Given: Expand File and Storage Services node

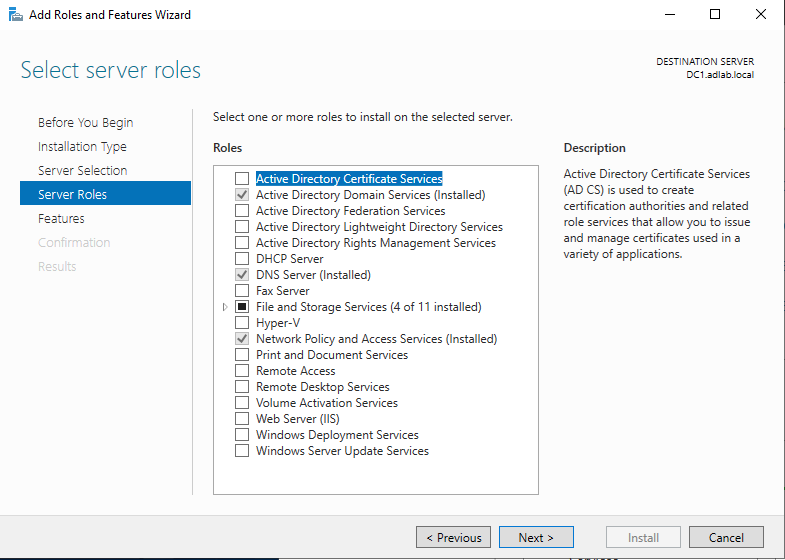Looking at the screenshot, I should point(225,307).
